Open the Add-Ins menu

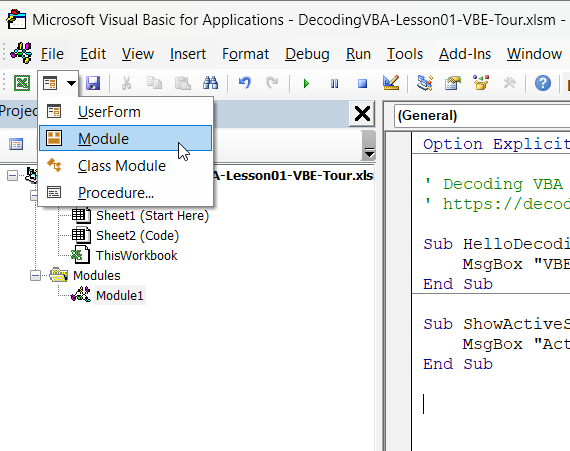(x=465, y=54)
